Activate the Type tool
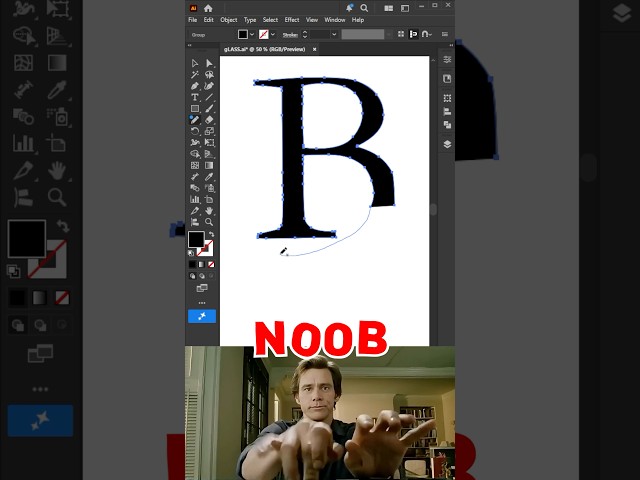Screen dimensions: 640x480 point(195,97)
